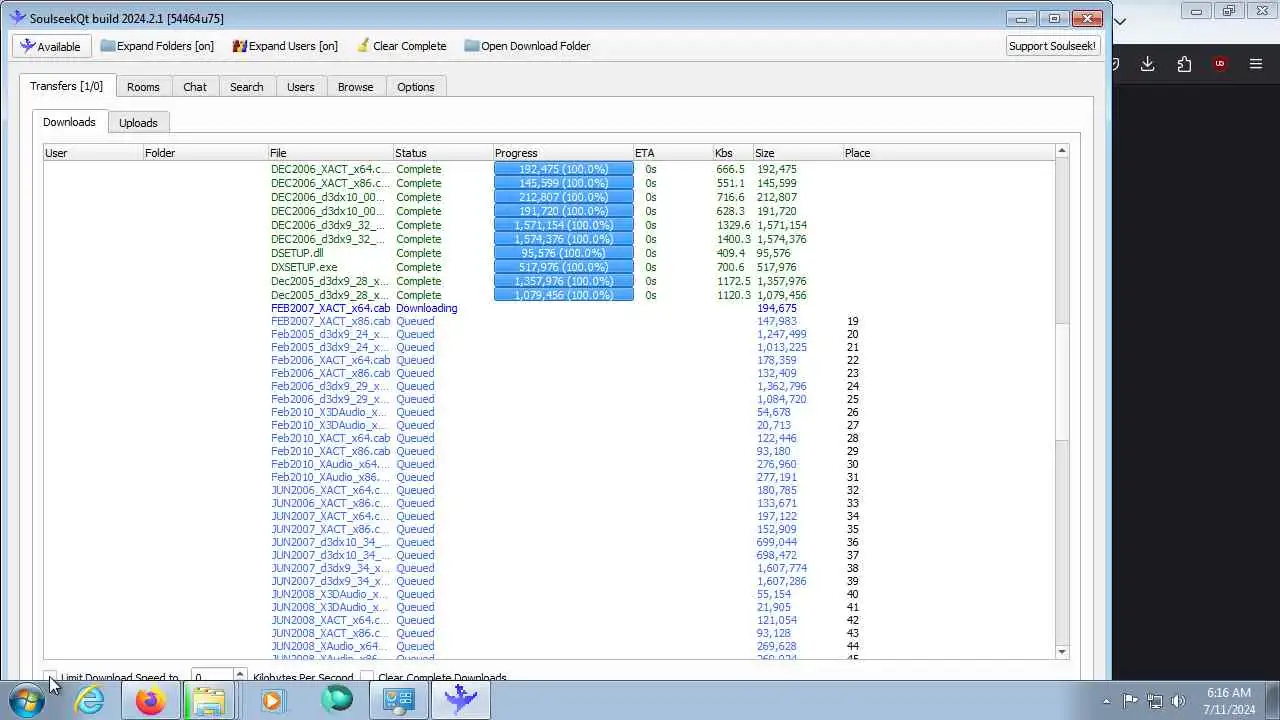Viewport: 1280px width, 720px height.
Task: Click progress bar showing 95,576 (100.0%)
Action: pyautogui.click(x=564, y=253)
